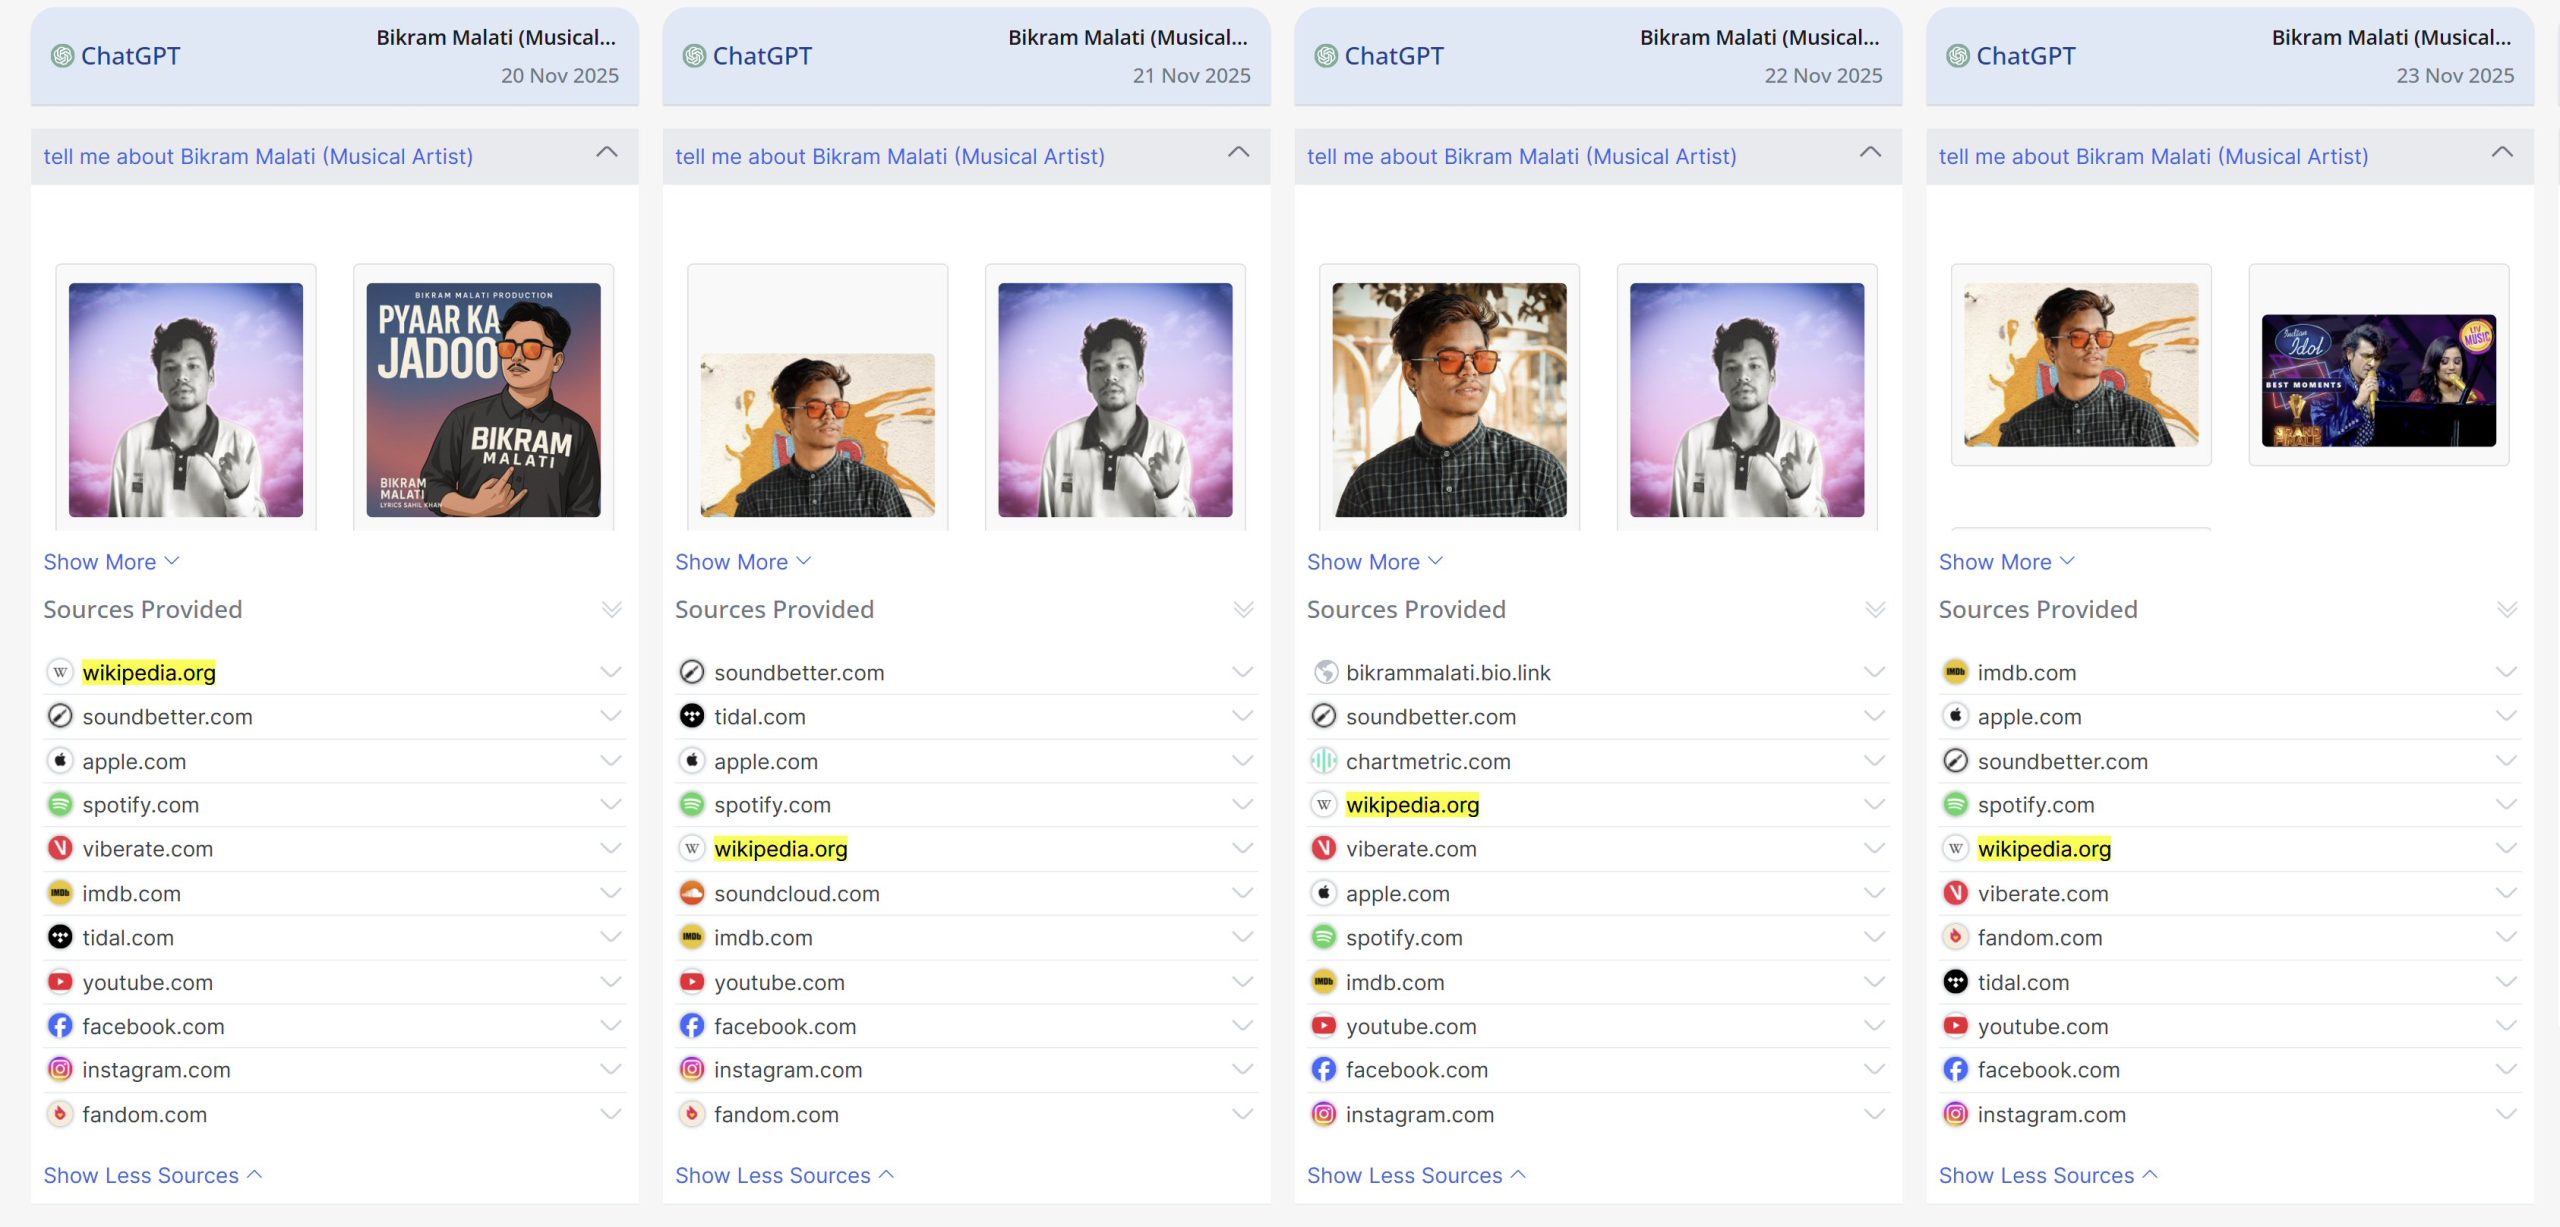
Task: Click ChatGPT logo in the 20 Nov card
Action: point(62,56)
